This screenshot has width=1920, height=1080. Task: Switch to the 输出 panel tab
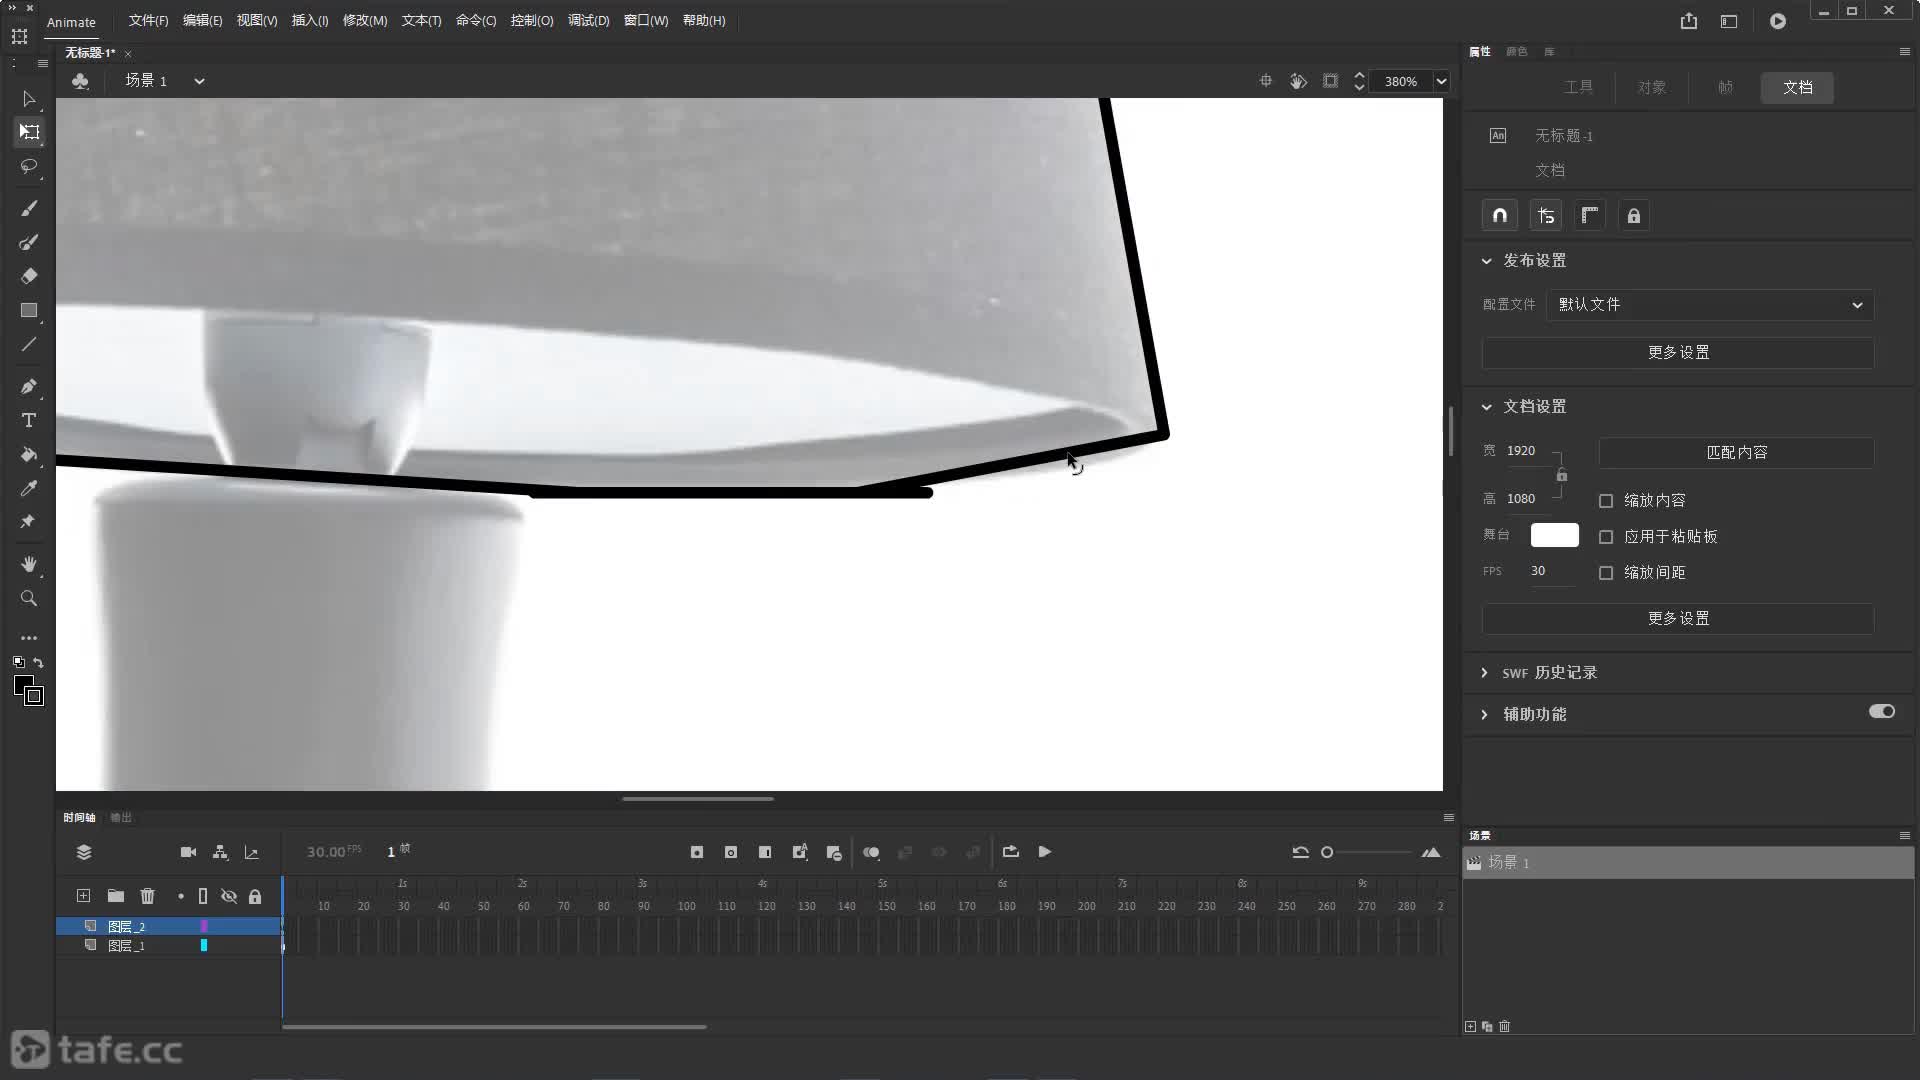[121, 818]
